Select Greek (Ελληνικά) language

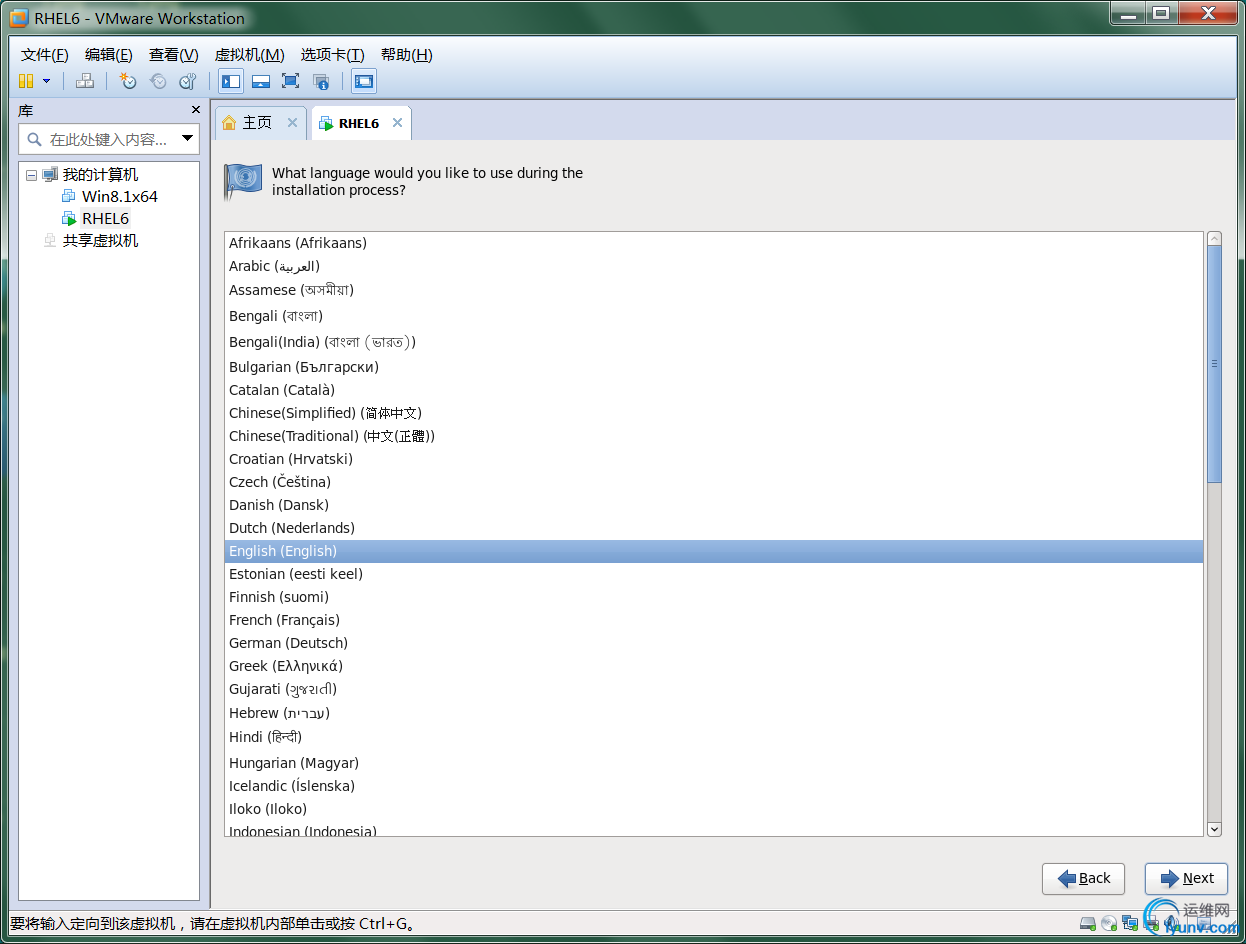[714, 666]
